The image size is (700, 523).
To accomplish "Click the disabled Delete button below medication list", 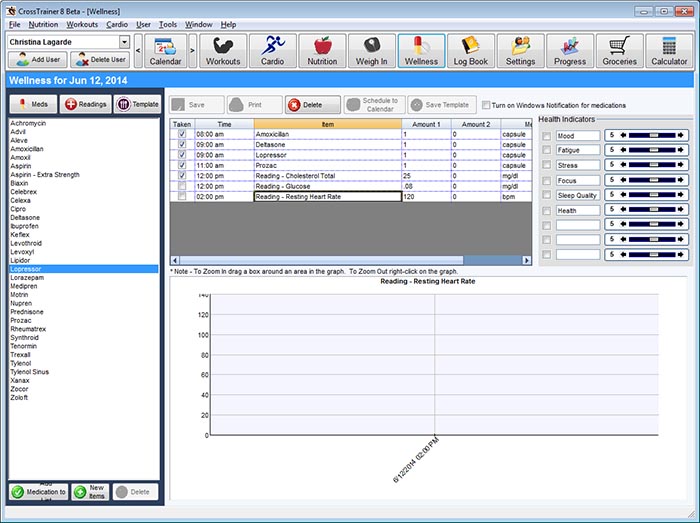I will click(x=135, y=492).
